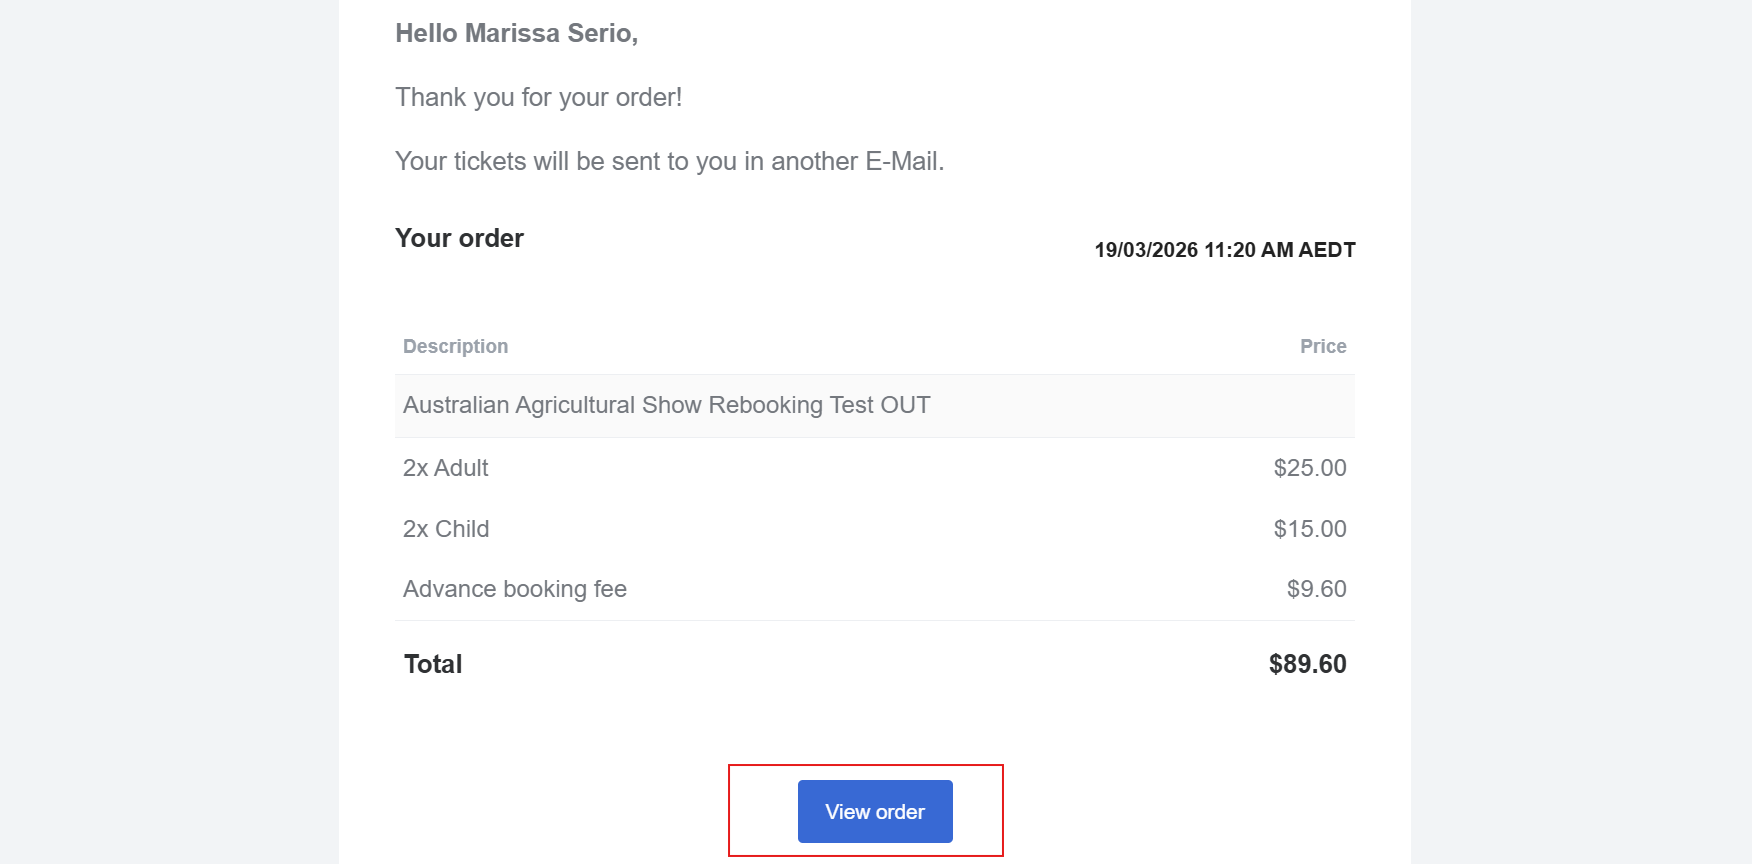Click the Price column header
Screen dimensions: 1752x864
click(1322, 346)
